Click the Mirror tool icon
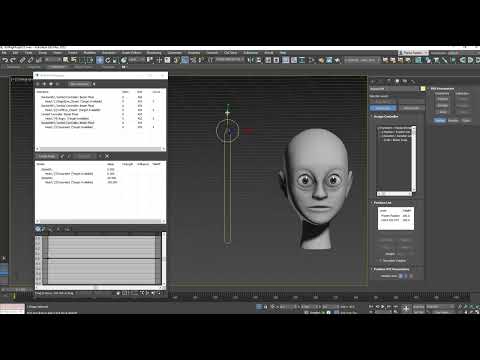This screenshot has height=360, width=480. click(250, 60)
